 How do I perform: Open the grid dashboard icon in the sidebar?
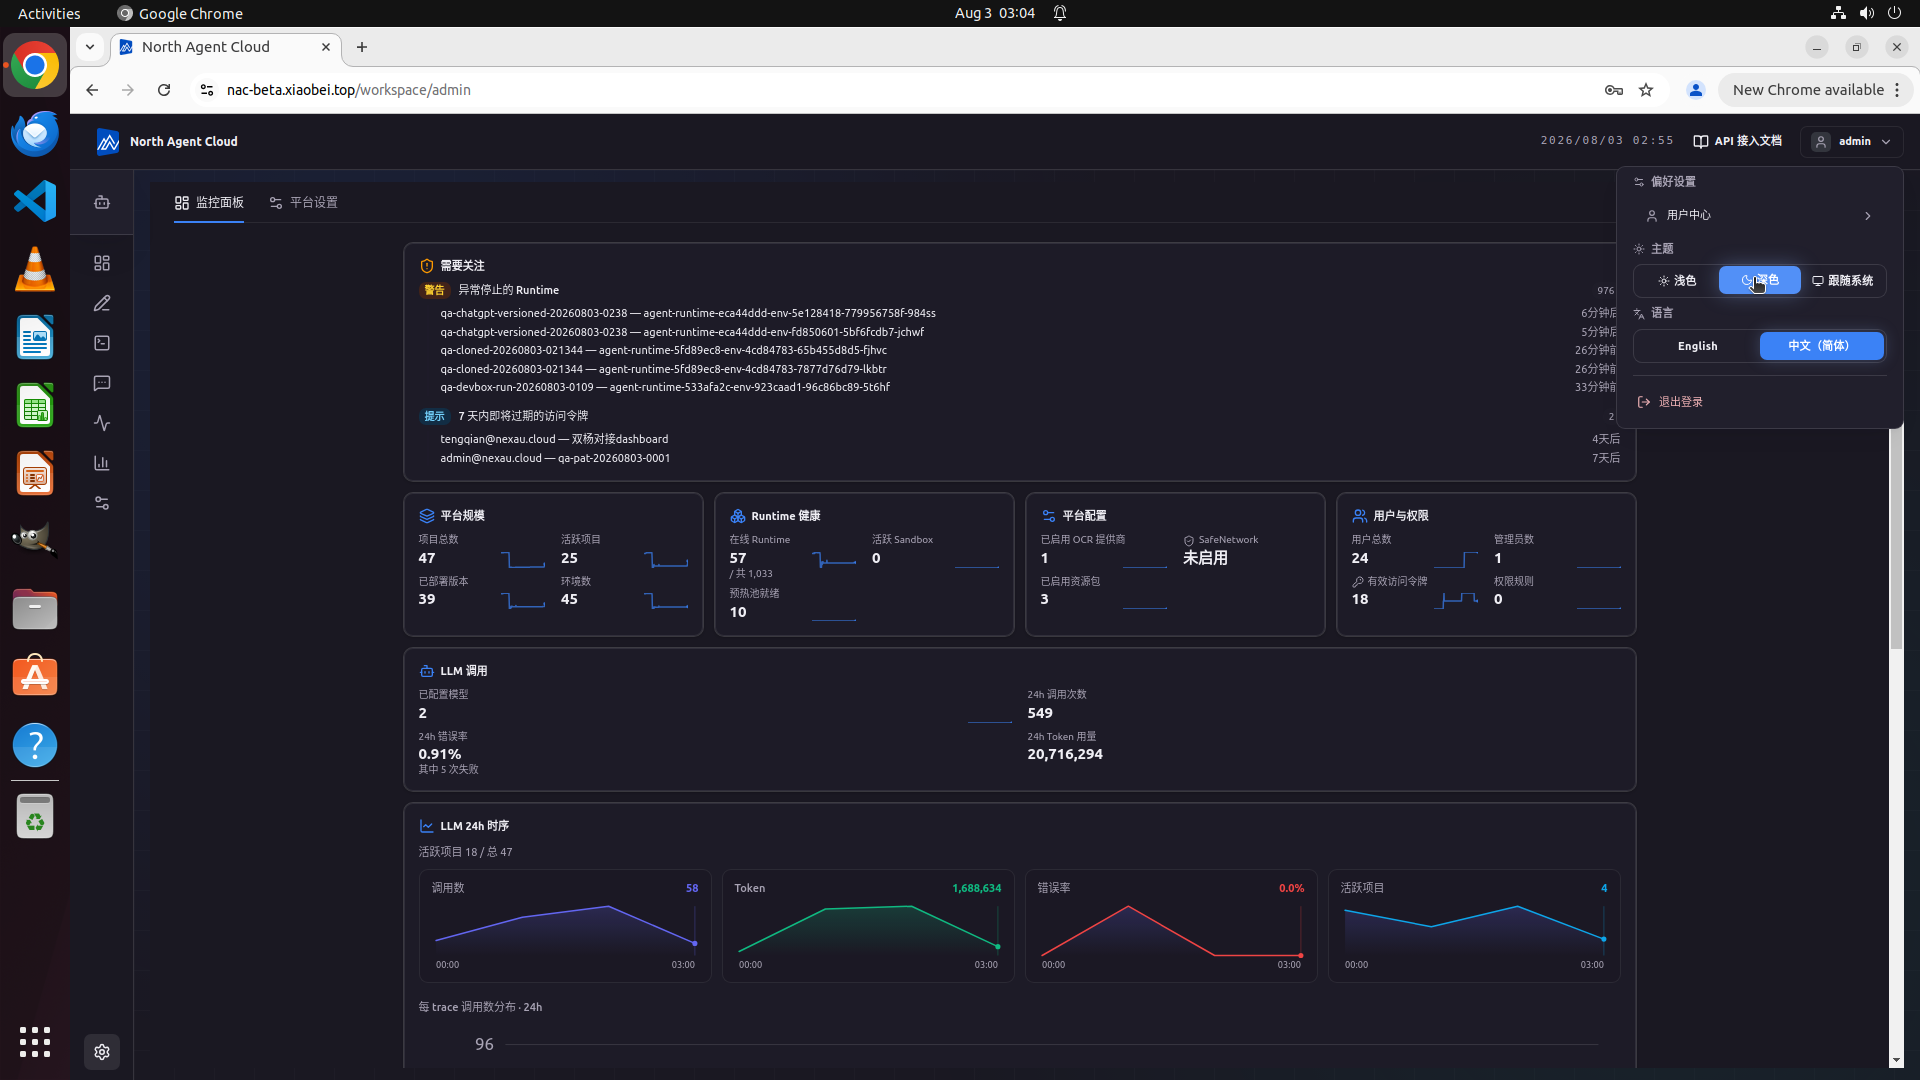coord(102,263)
